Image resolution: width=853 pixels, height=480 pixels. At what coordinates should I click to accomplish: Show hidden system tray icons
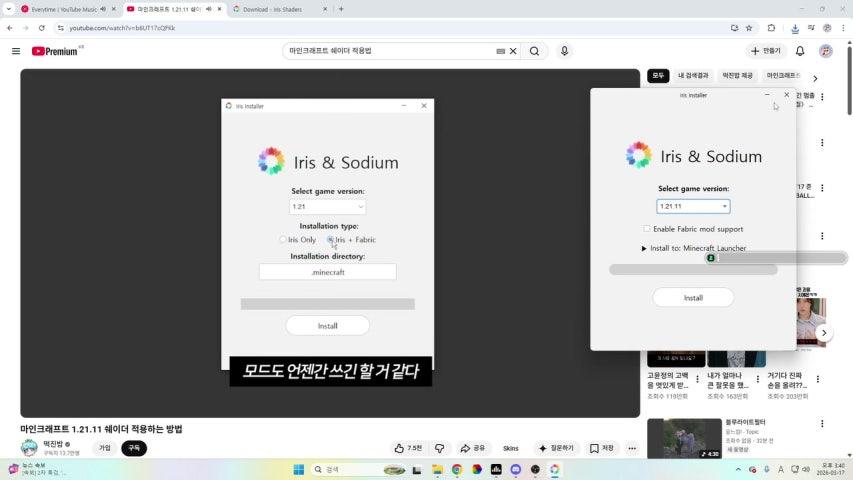[738, 469]
